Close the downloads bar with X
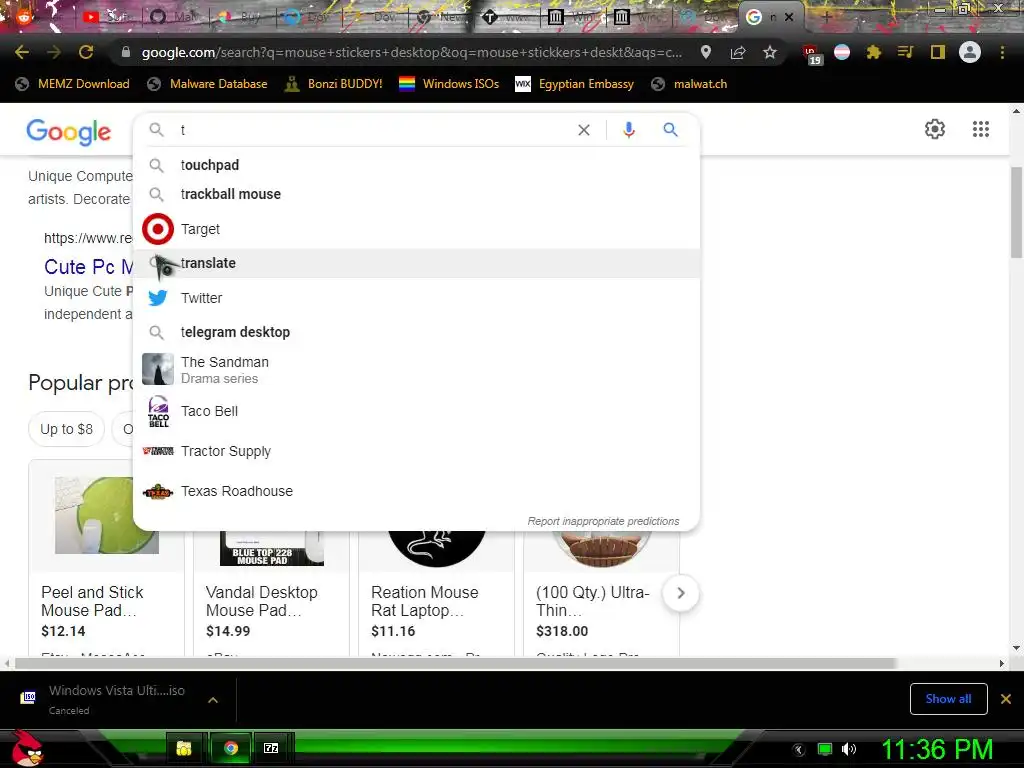 (1006, 699)
